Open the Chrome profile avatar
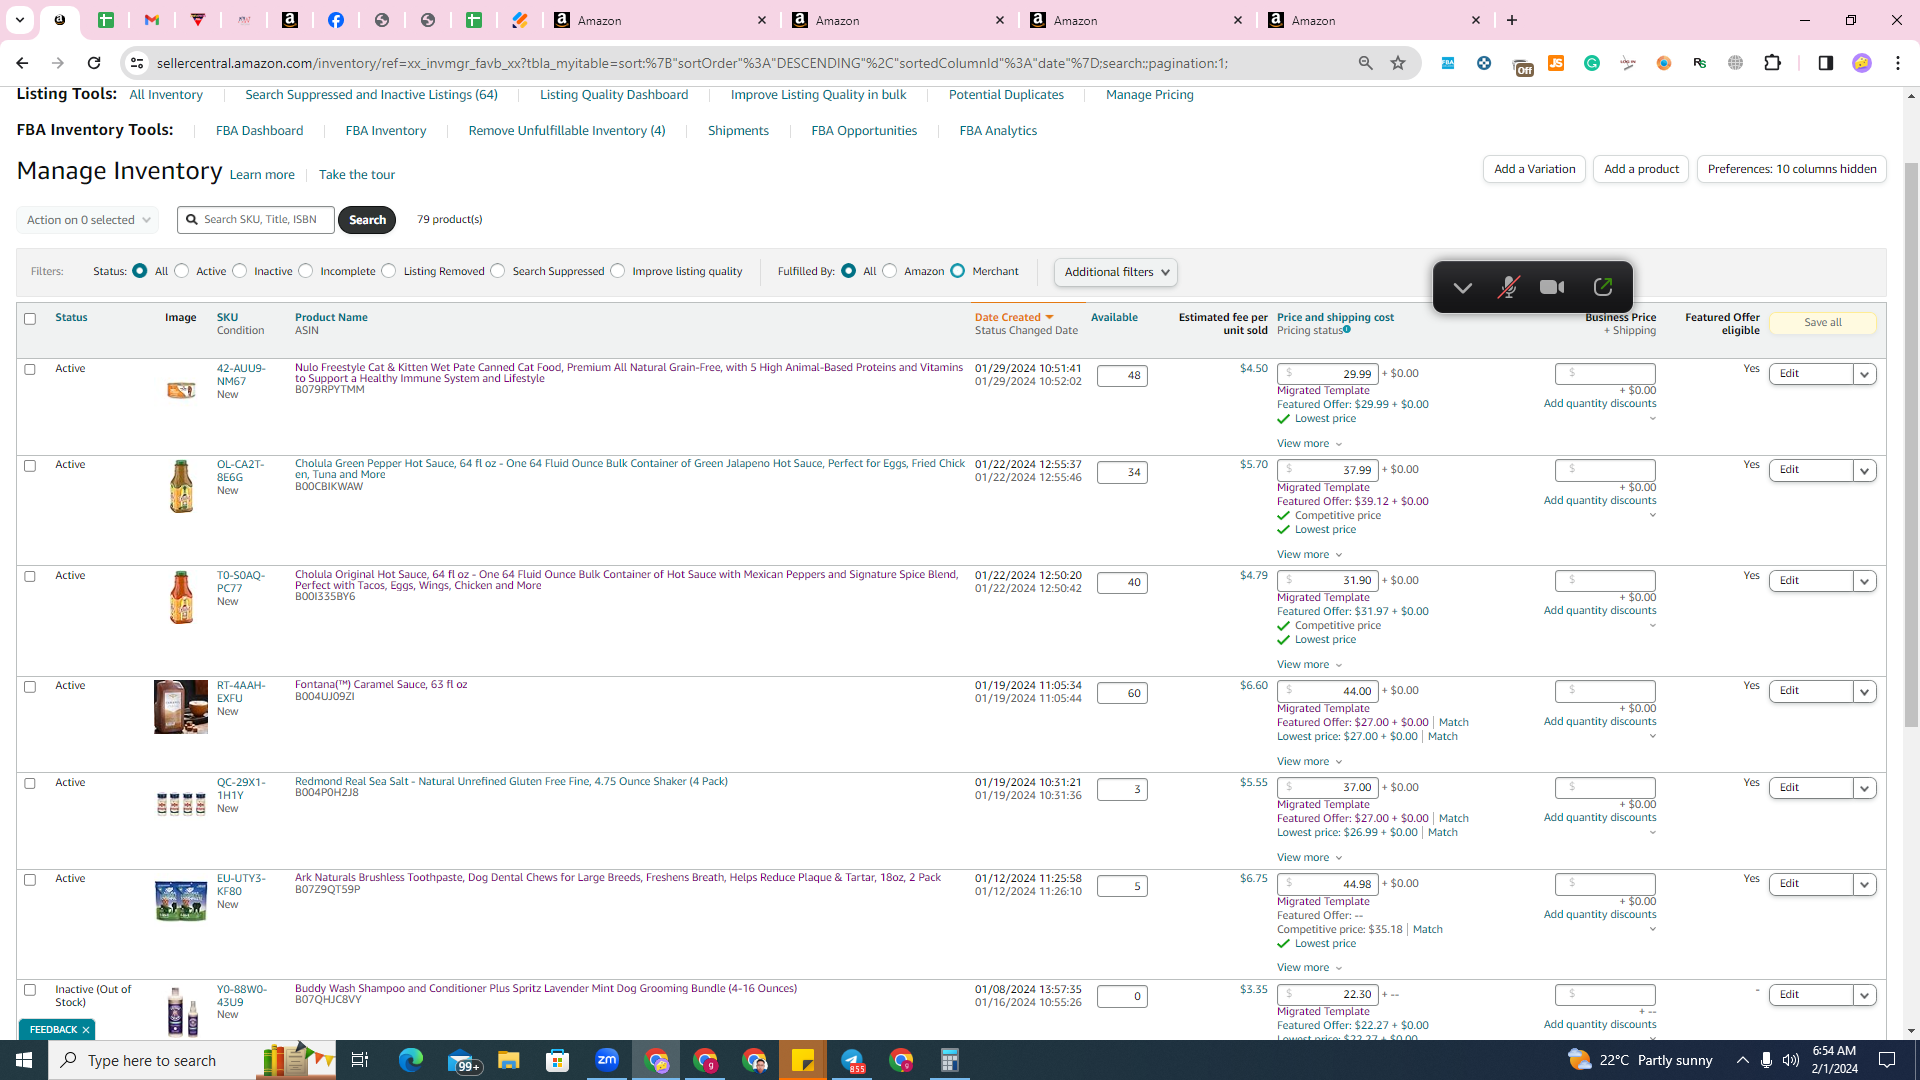Screen dimensions: 1920x1080 [x=1861, y=63]
